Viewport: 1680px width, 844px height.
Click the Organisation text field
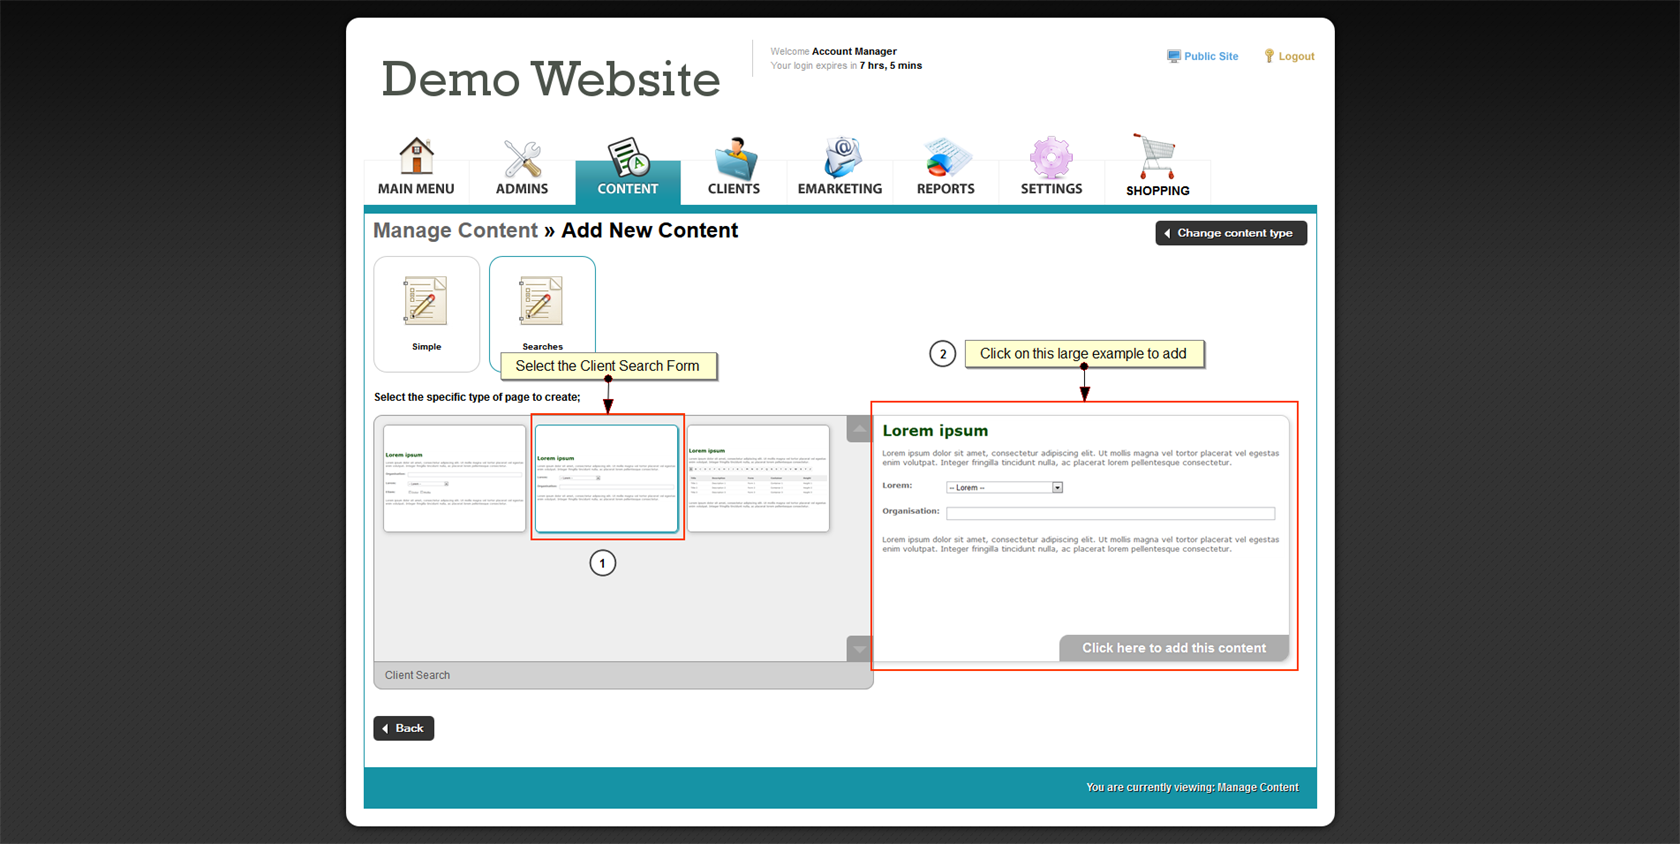pyautogui.click(x=1110, y=513)
